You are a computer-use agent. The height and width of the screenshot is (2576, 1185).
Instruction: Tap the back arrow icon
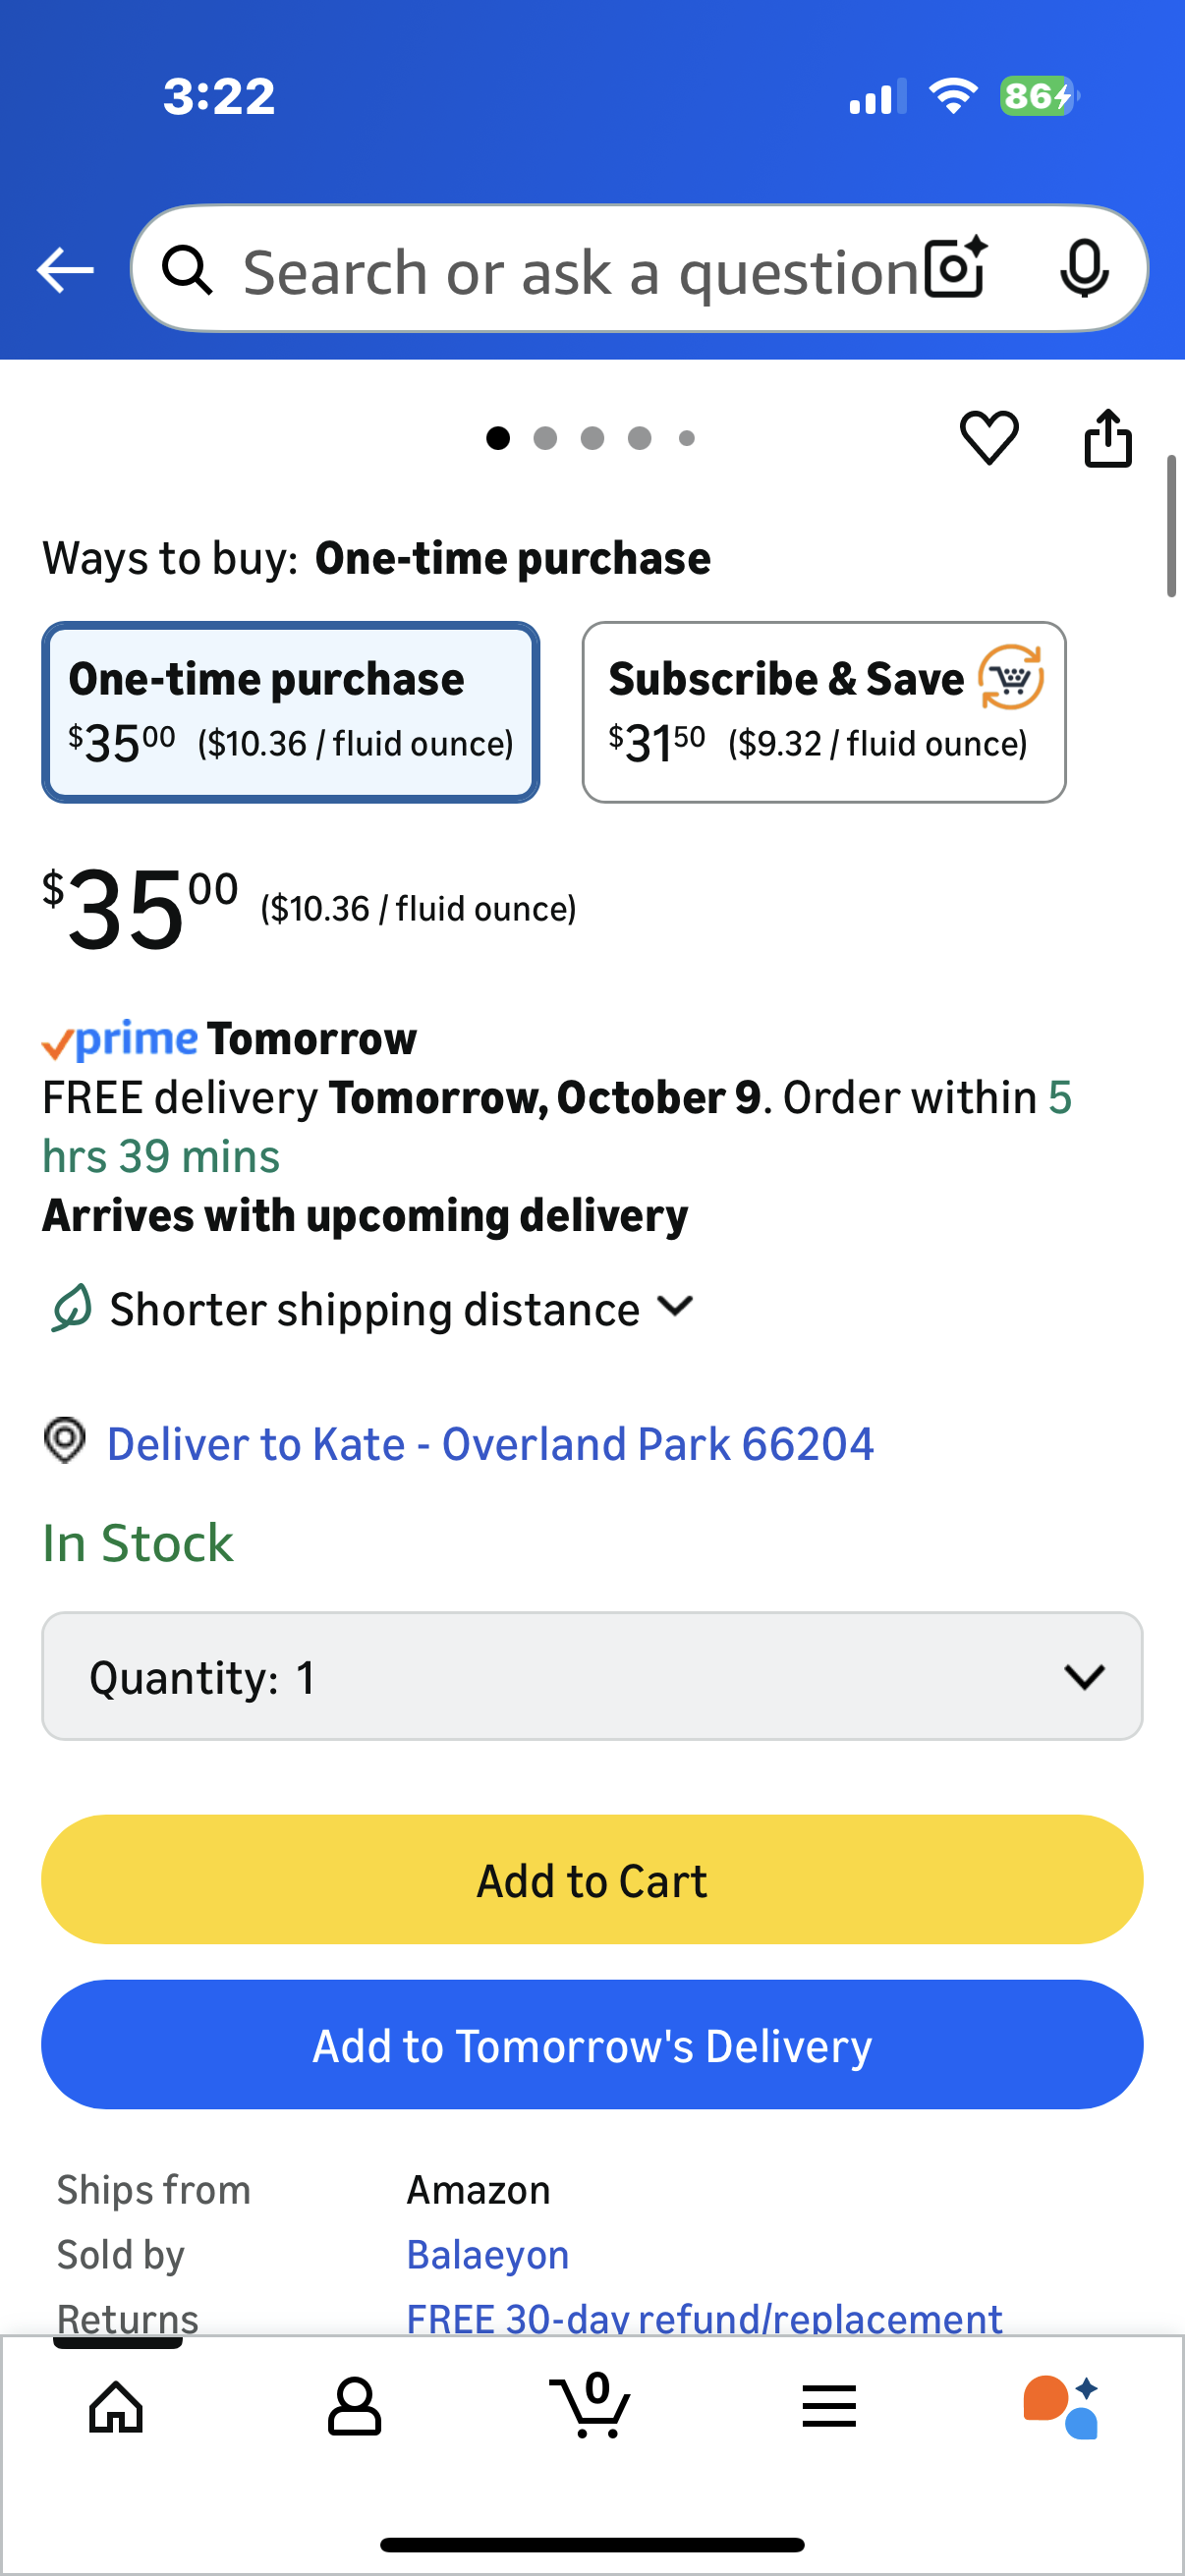click(x=65, y=270)
